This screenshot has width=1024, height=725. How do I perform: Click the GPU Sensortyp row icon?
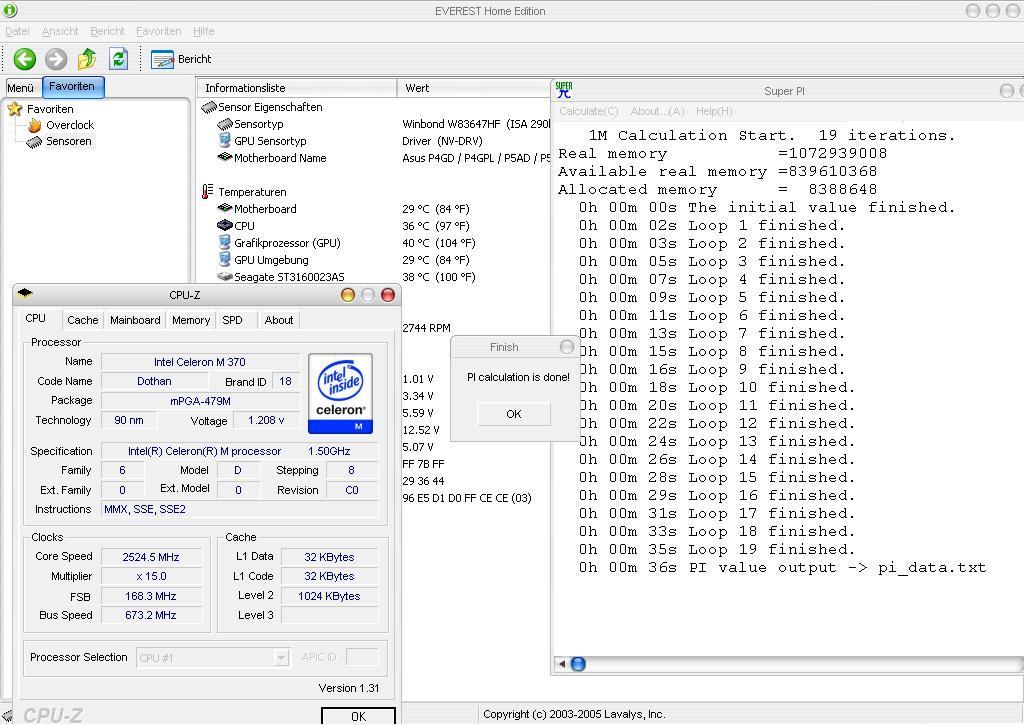click(x=225, y=140)
